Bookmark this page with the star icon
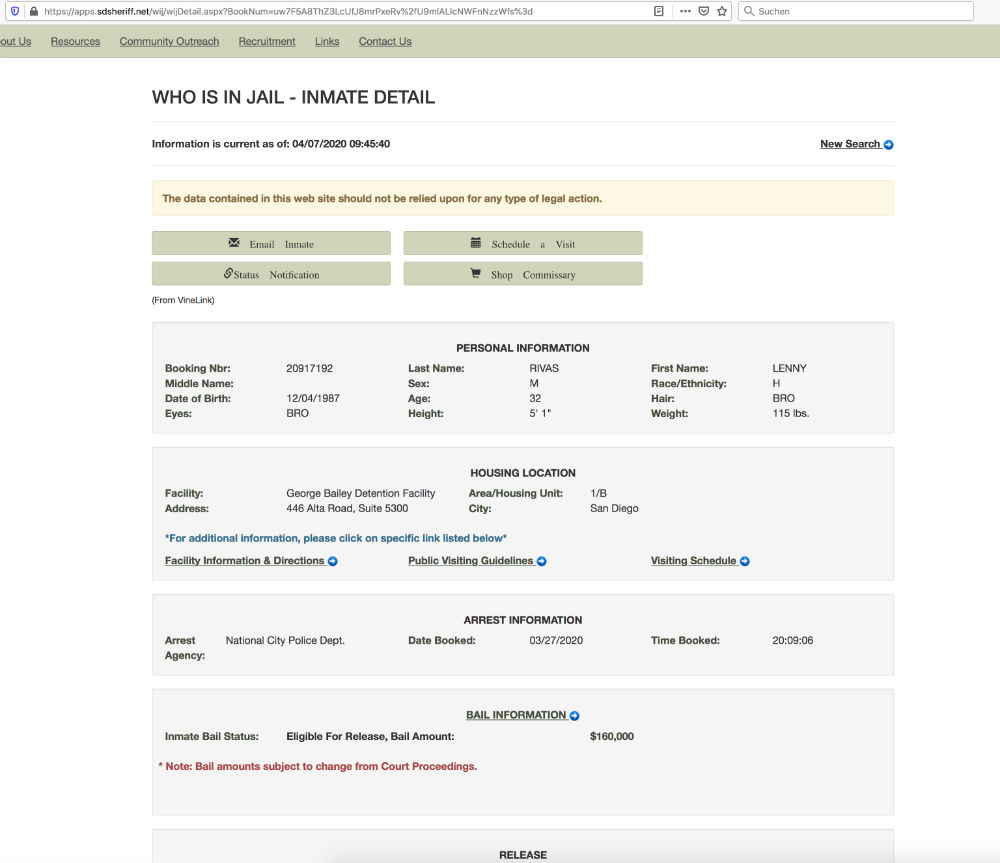Image resolution: width=1000 pixels, height=863 pixels. tap(721, 11)
